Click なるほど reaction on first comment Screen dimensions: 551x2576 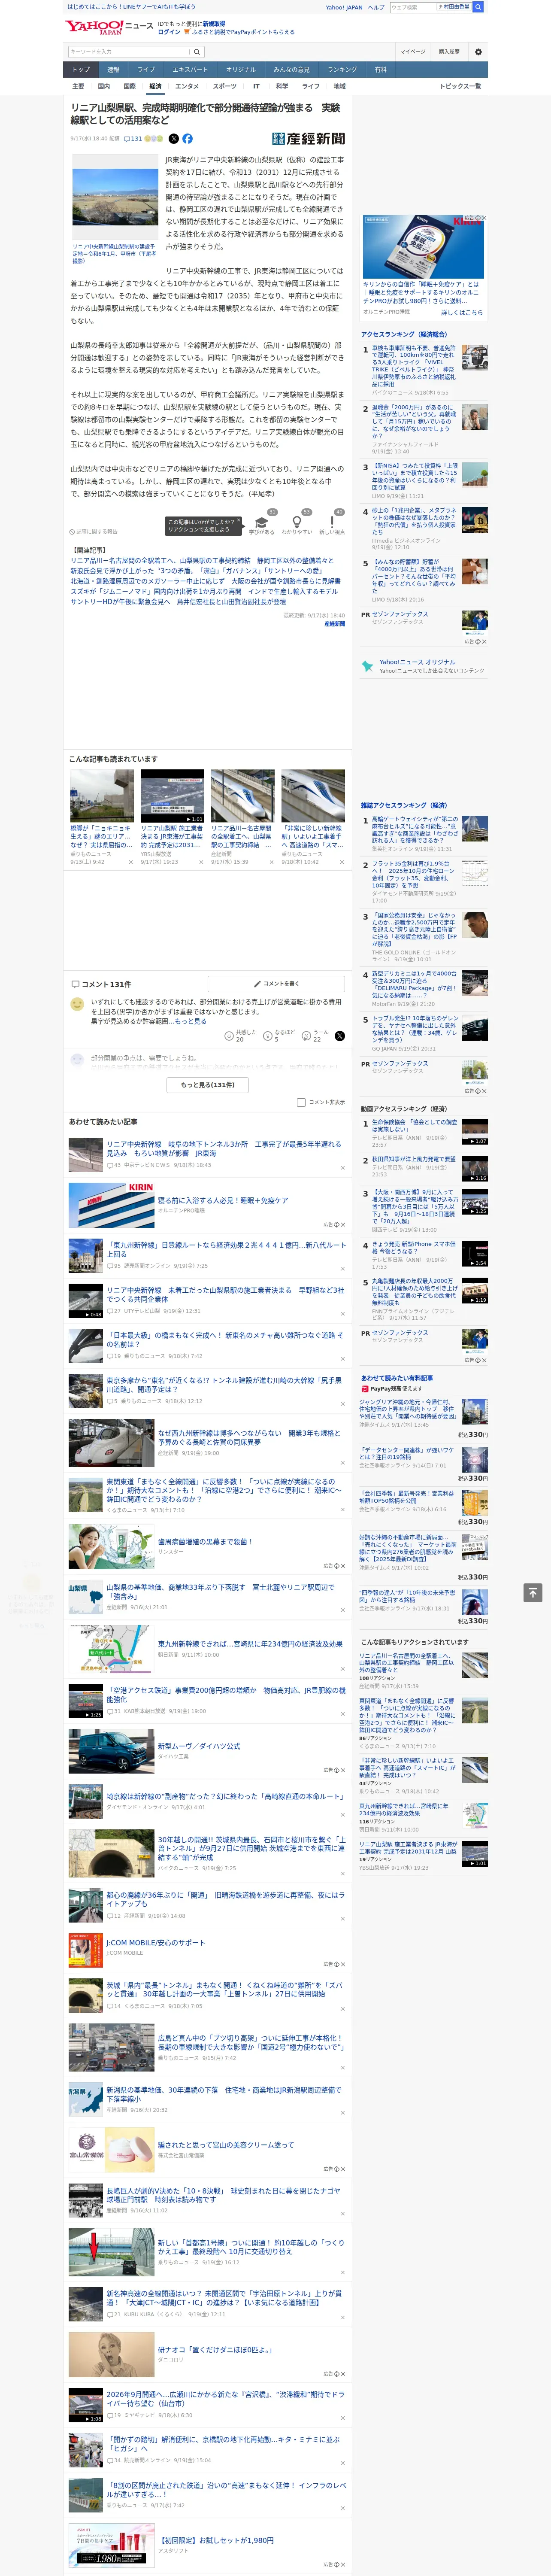coord(268,1037)
